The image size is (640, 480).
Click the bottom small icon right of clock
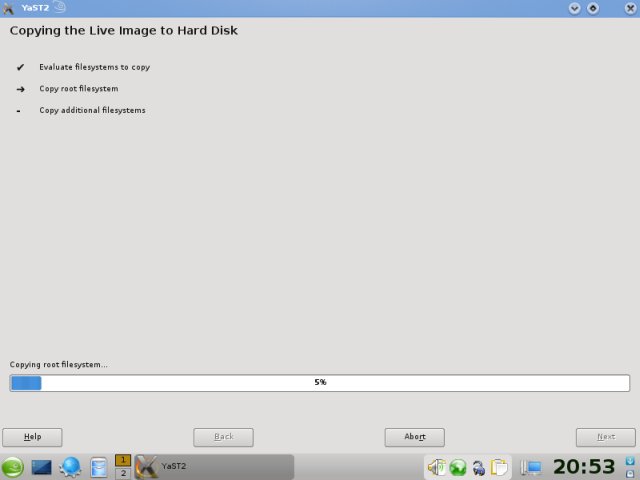[x=630, y=473]
